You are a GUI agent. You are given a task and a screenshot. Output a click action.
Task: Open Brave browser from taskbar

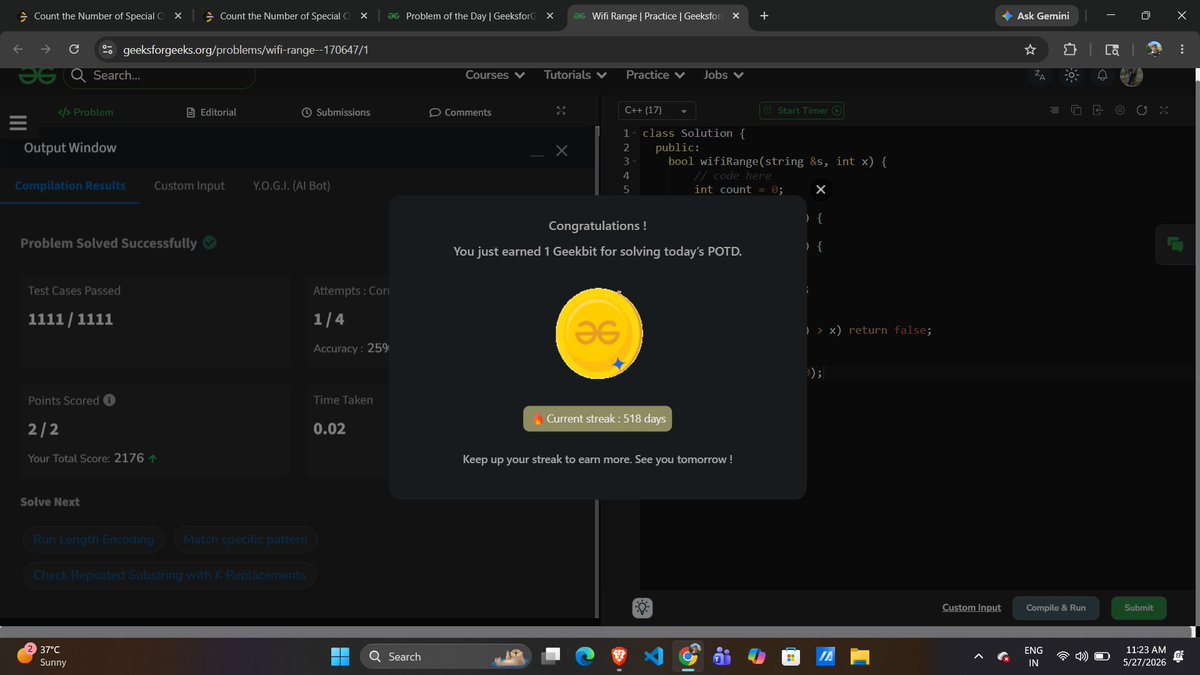[x=619, y=656]
